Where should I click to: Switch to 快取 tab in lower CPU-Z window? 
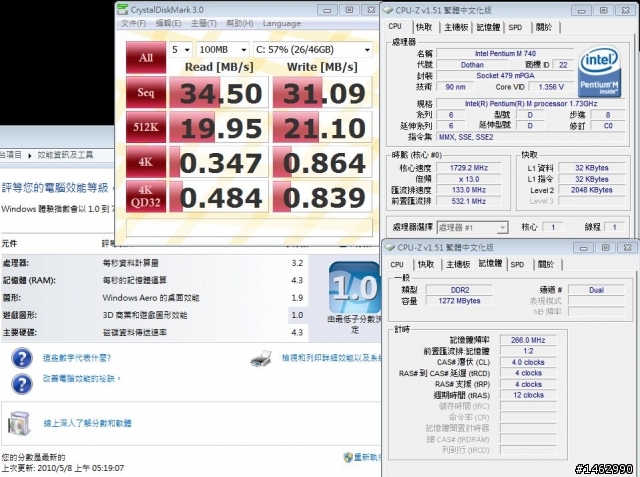(426, 265)
